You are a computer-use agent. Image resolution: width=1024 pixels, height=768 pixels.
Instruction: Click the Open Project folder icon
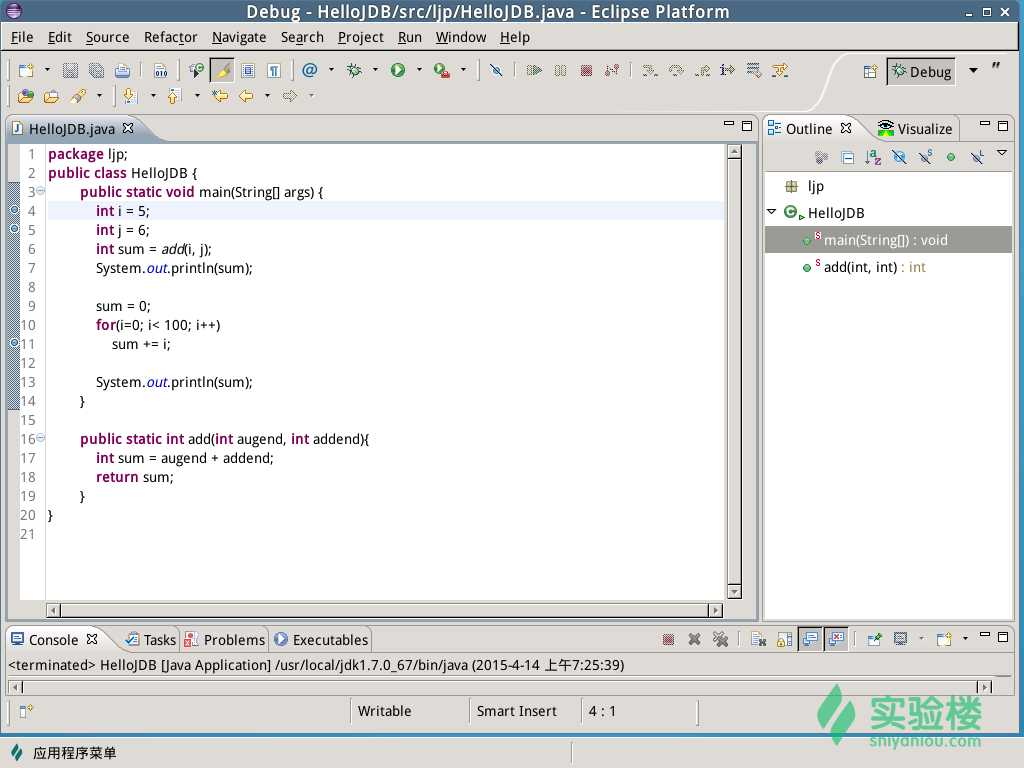pos(51,97)
